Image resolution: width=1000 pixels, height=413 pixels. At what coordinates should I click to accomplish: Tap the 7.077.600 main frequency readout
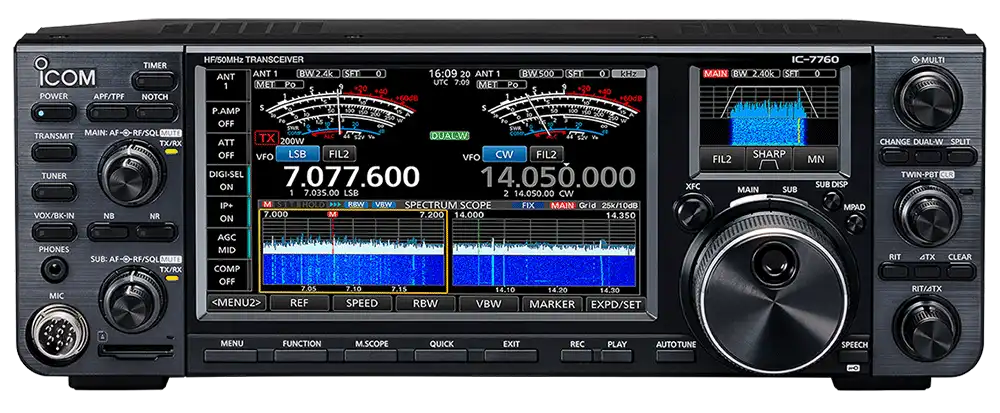pos(351,177)
